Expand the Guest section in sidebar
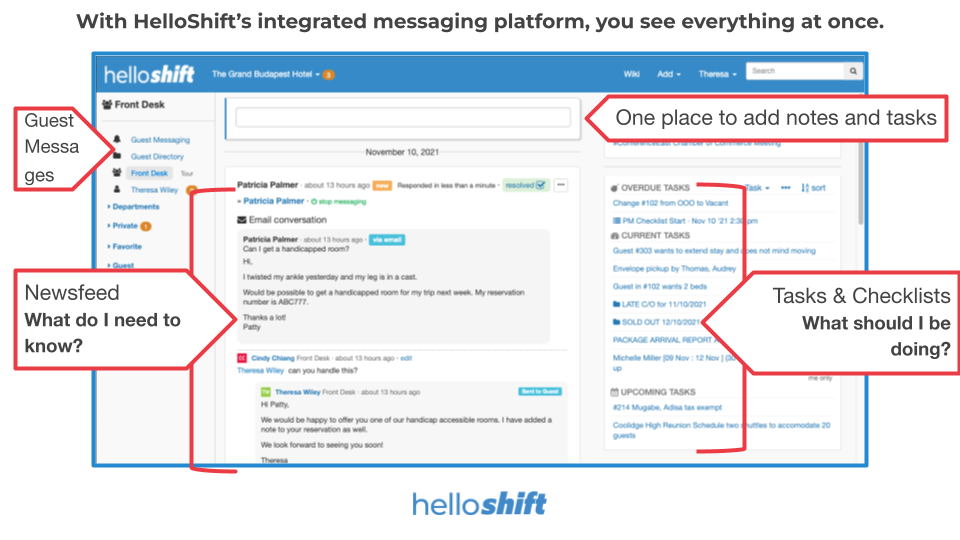Viewport: 960px width, 540px height. [121, 265]
